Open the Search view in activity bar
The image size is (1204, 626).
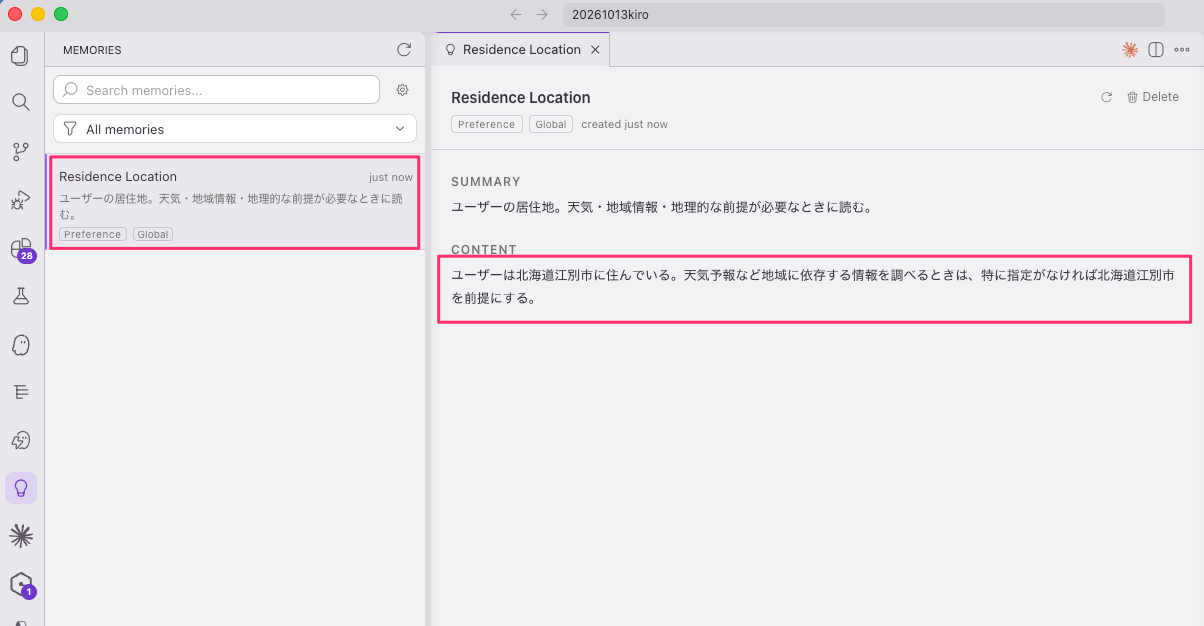coord(20,102)
